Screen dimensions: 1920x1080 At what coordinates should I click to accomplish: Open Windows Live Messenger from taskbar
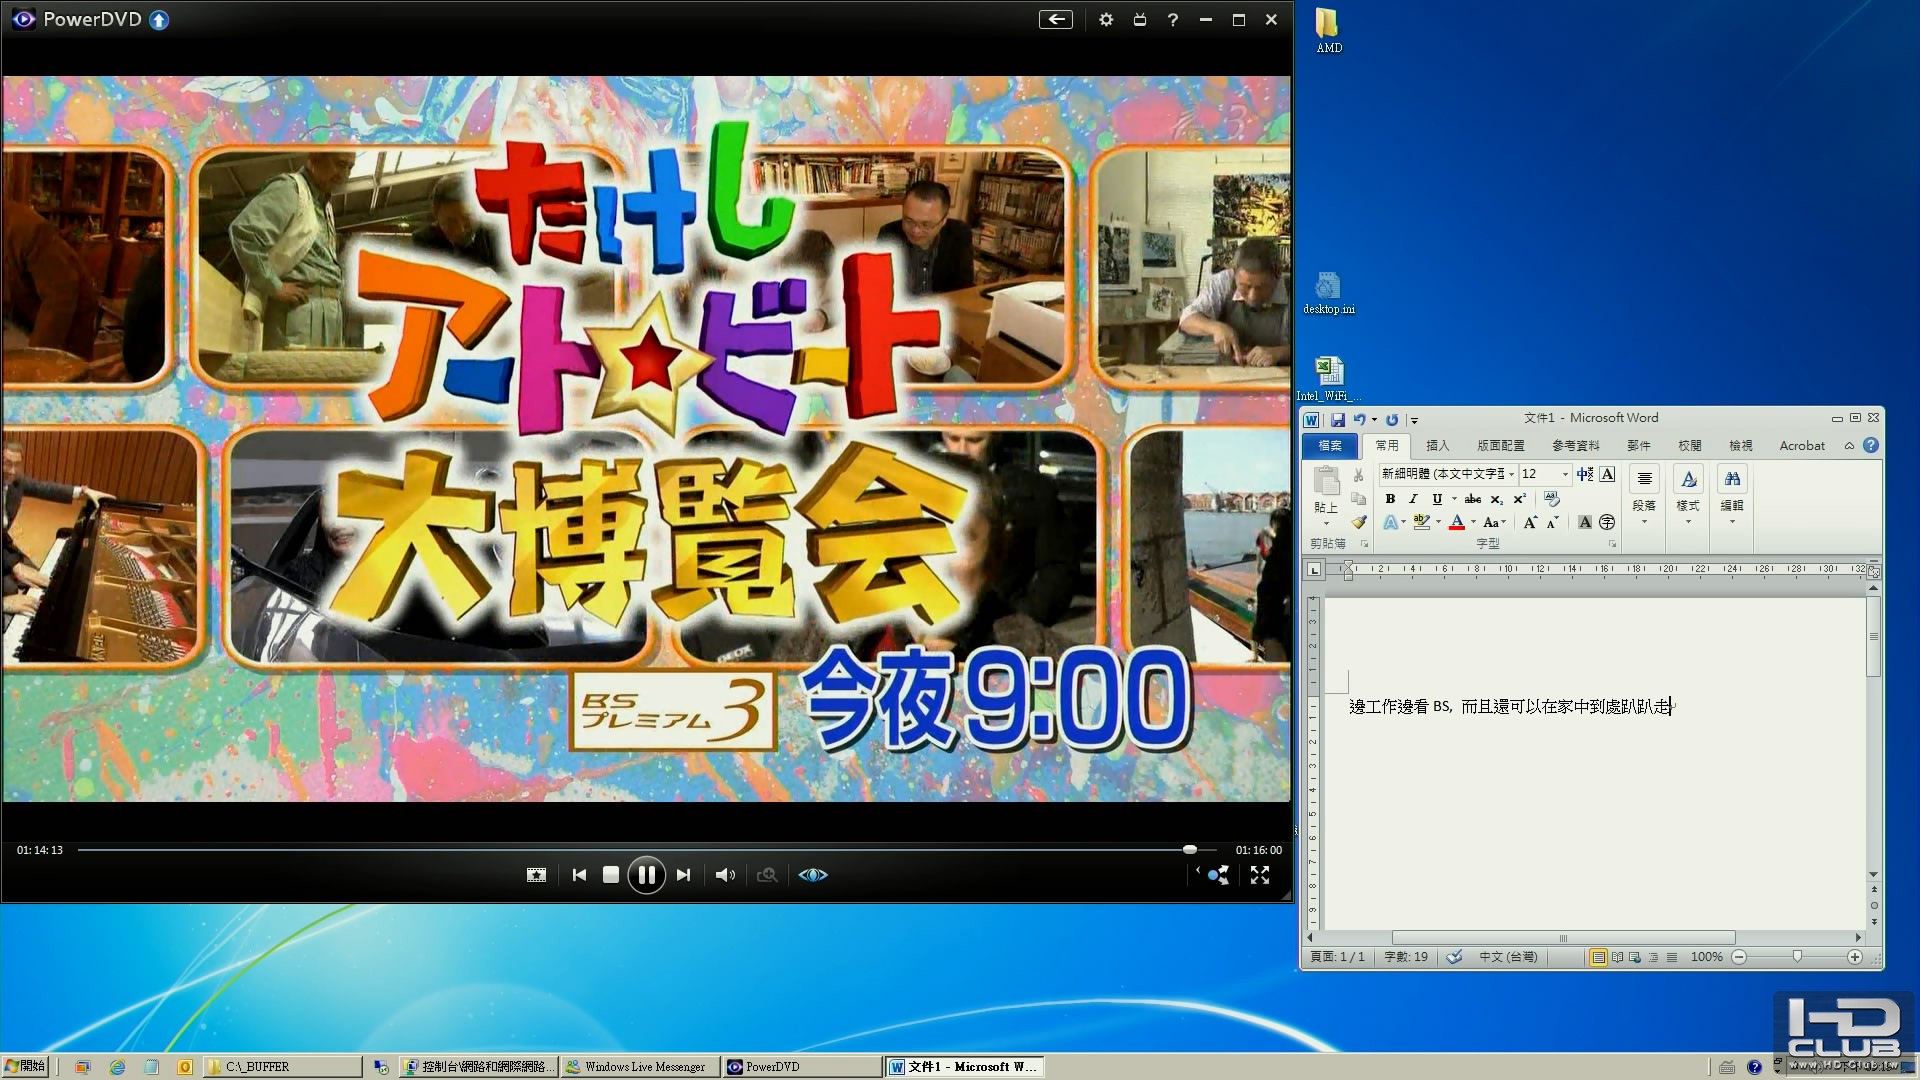(x=638, y=1067)
